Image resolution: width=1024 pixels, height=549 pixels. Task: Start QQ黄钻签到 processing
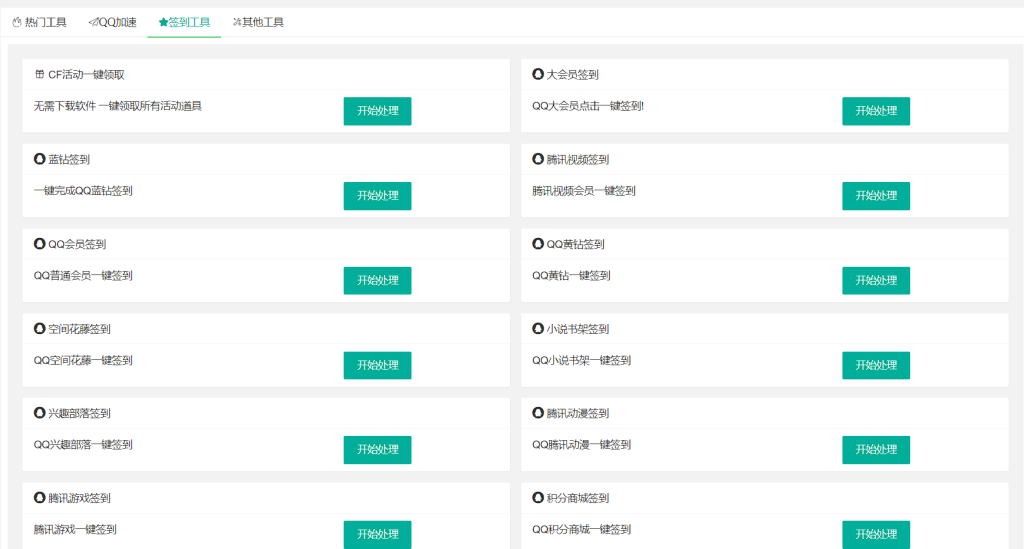(x=876, y=281)
